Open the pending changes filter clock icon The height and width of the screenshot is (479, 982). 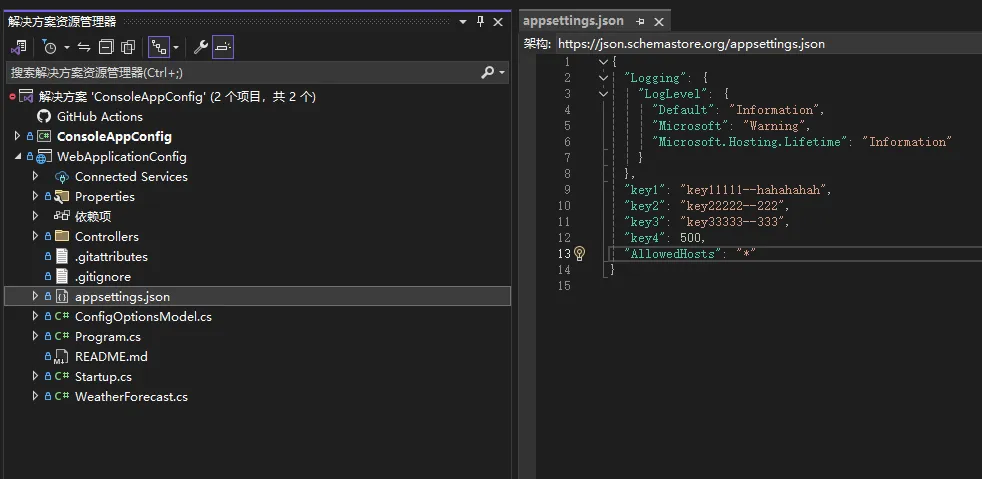[x=49, y=47]
